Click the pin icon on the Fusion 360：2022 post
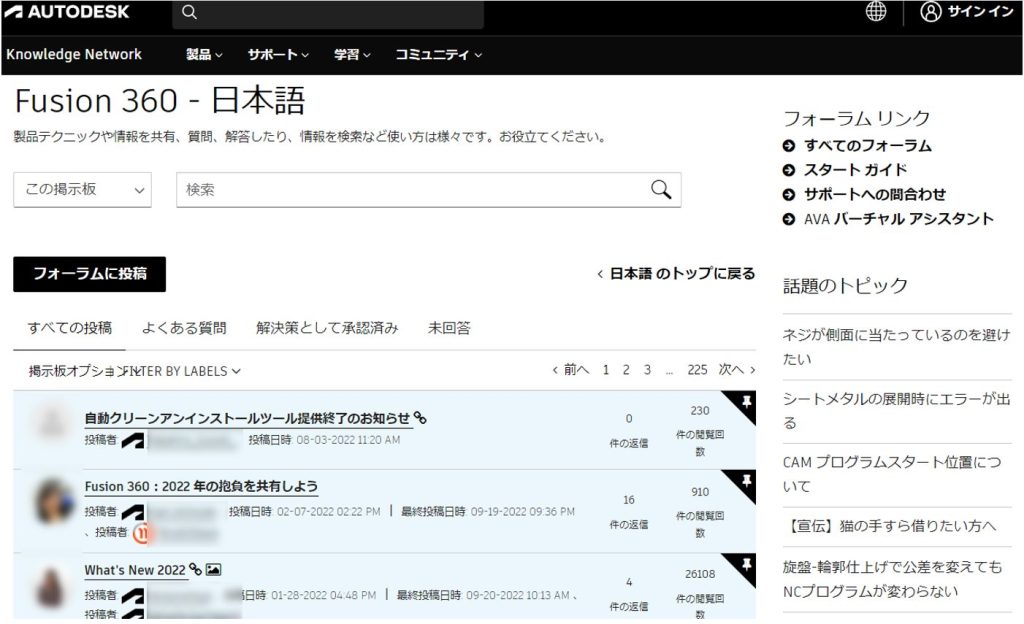This screenshot has width=1024, height=624. pos(746,480)
